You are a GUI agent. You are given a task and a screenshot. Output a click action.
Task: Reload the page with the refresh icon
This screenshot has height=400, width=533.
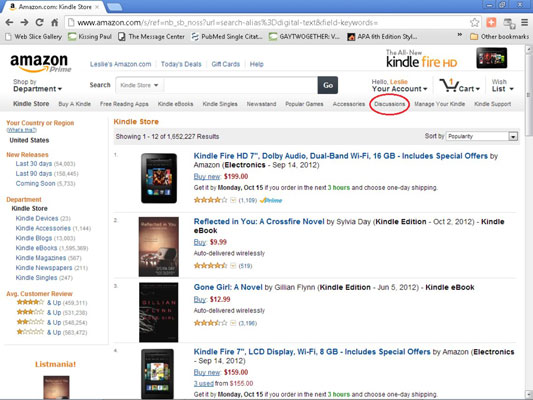coord(39,22)
